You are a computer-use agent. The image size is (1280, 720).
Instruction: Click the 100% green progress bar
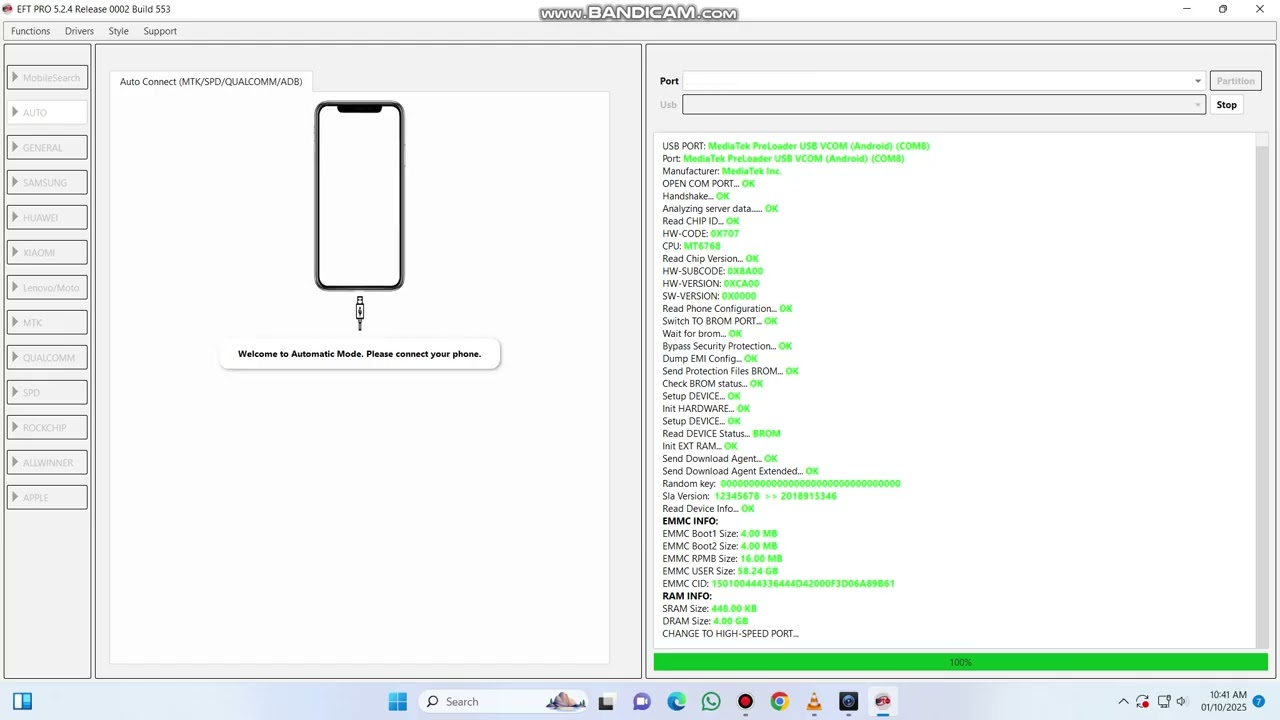coord(960,662)
